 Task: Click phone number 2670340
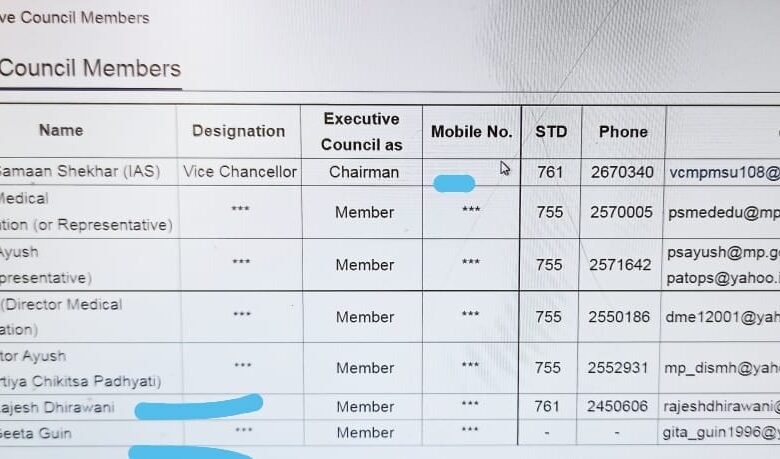(622, 172)
